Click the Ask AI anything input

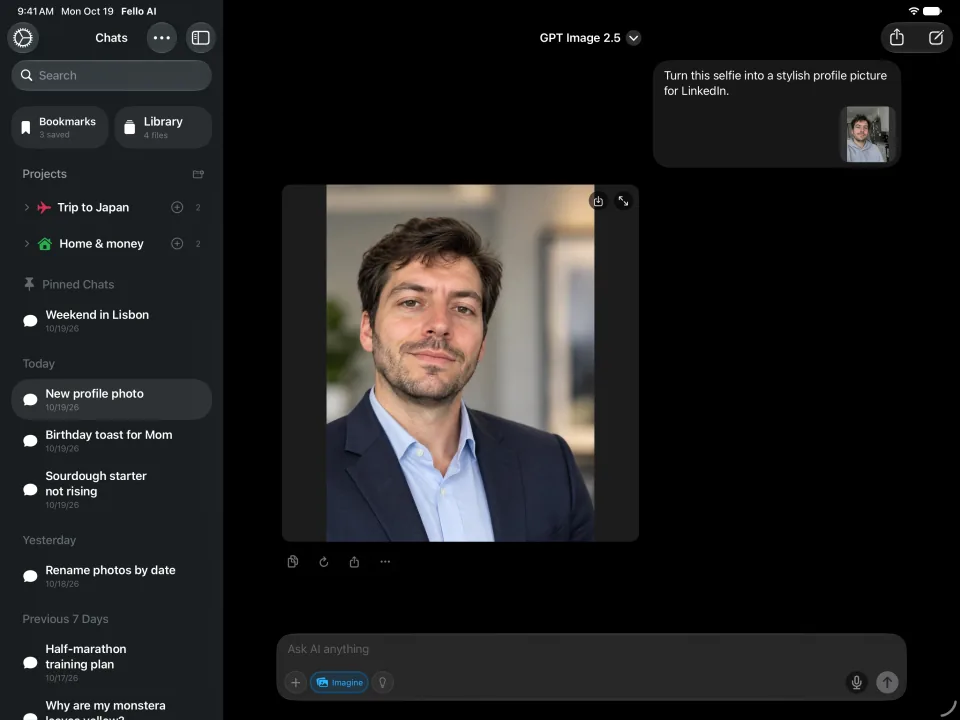[591, 649]
